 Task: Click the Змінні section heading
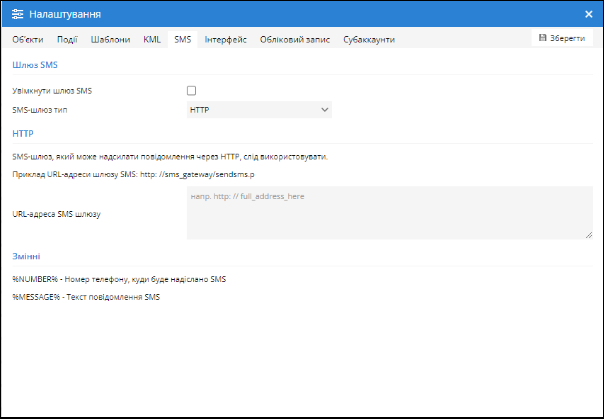click(x=26, y=256)
